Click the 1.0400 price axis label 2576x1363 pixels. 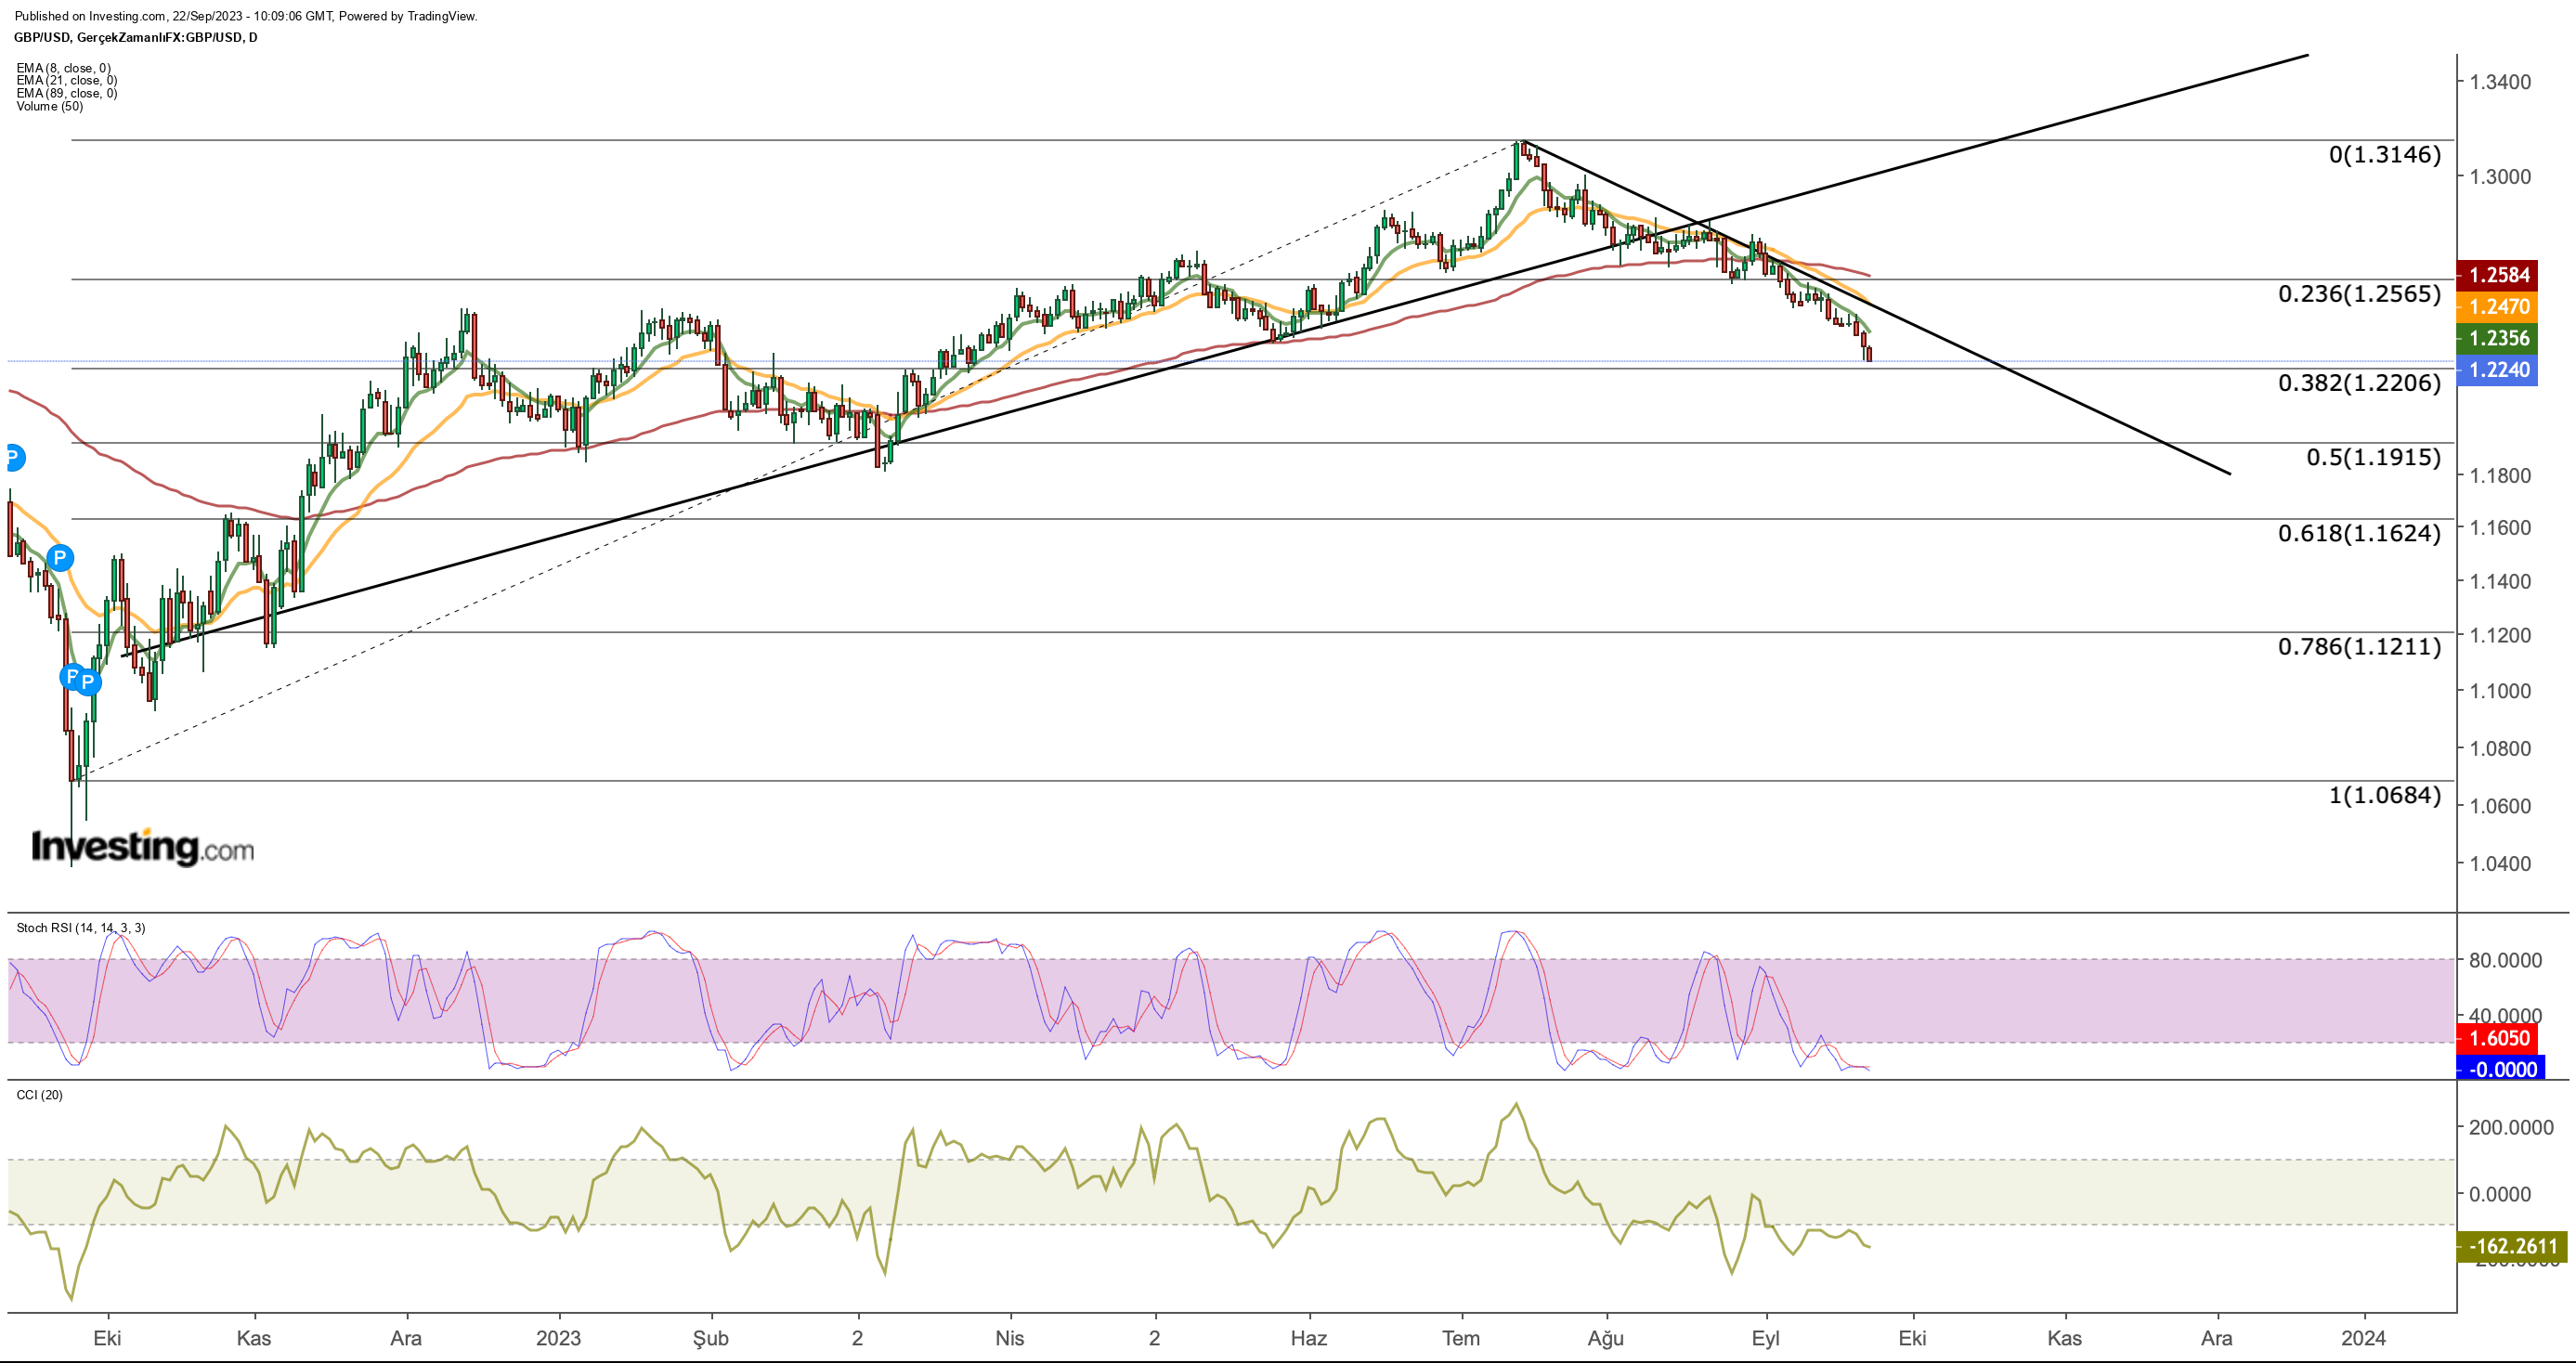coord(2500,865)
